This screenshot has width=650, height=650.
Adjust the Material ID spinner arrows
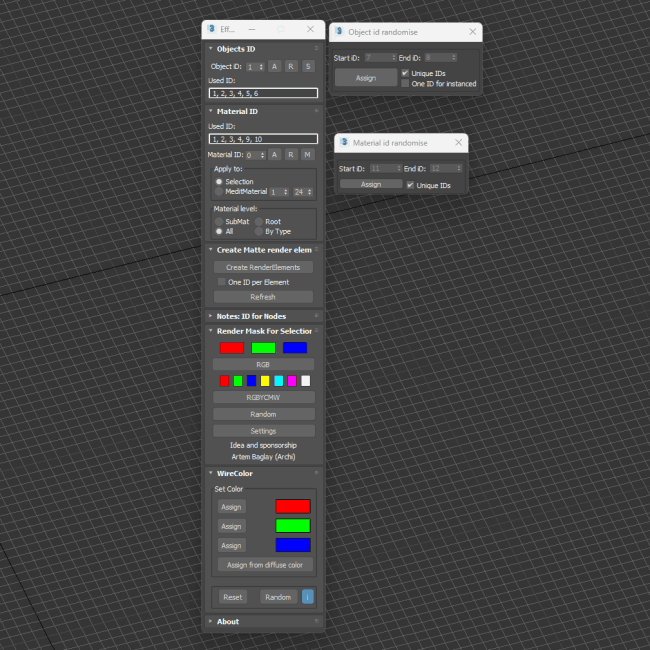(x=262, y=155)
